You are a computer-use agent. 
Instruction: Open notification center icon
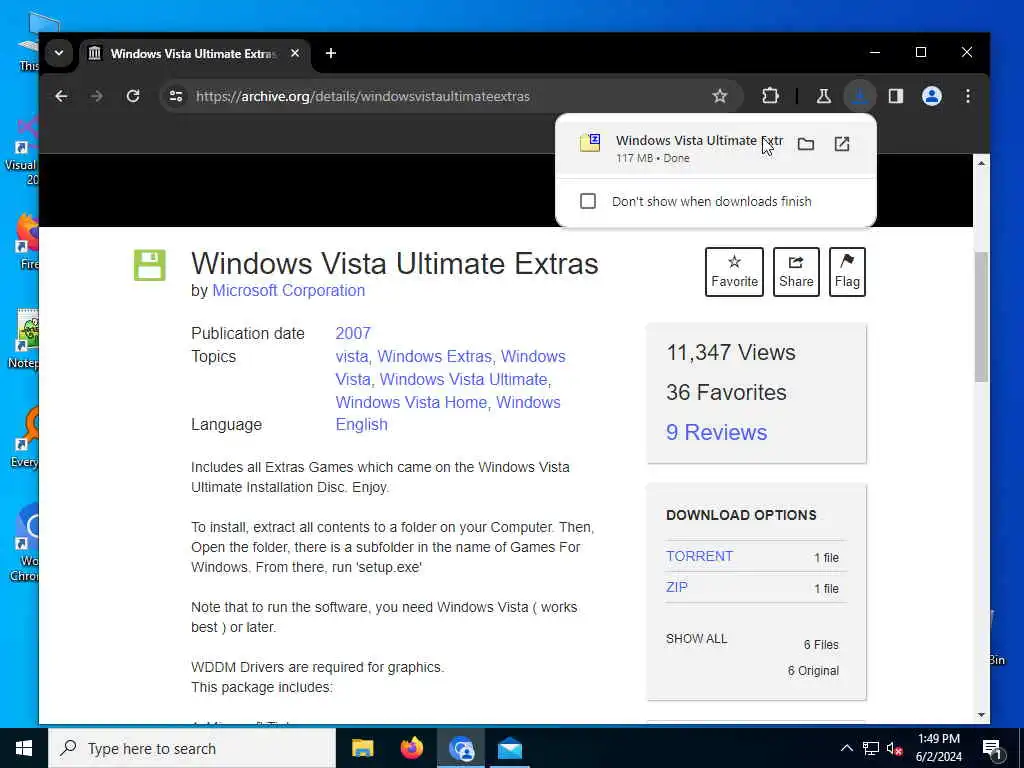992,749
